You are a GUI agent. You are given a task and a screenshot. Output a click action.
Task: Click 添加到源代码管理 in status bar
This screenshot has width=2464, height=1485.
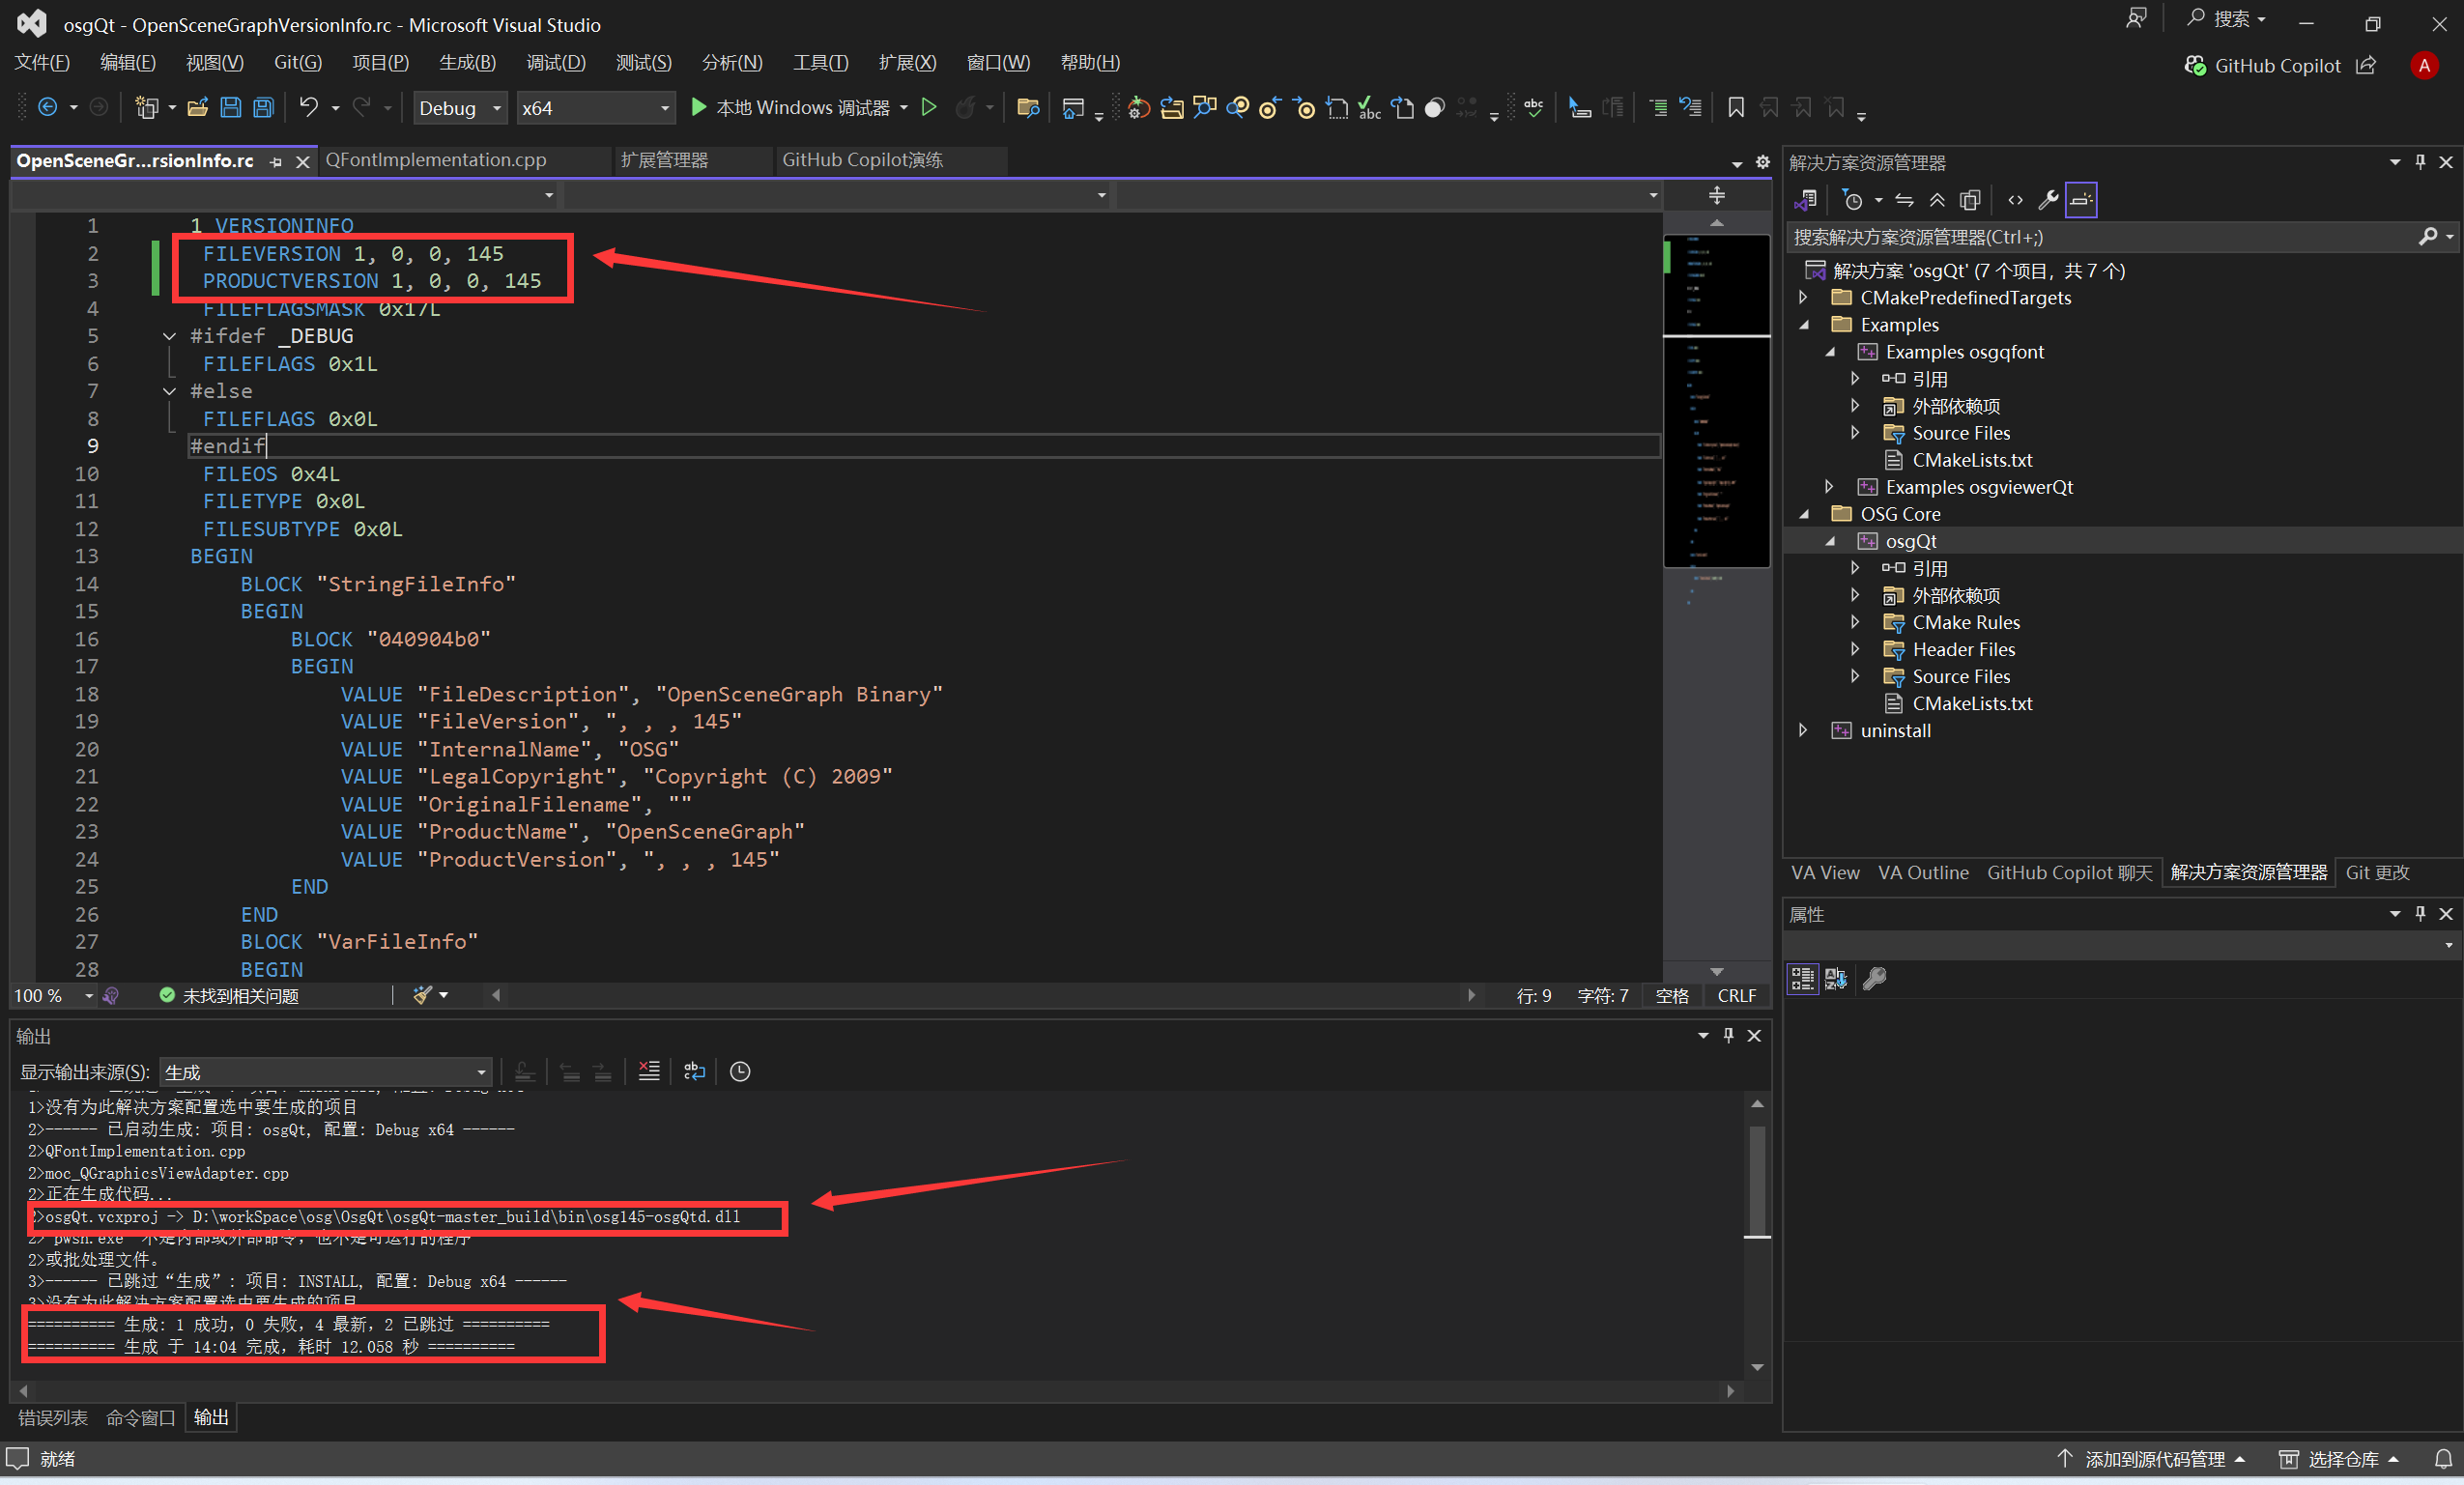pyautogui.click(x=2152, y=1459)
